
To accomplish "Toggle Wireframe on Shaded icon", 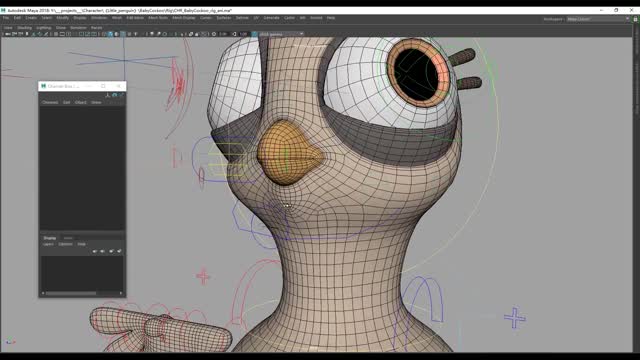I will [123, 34].
